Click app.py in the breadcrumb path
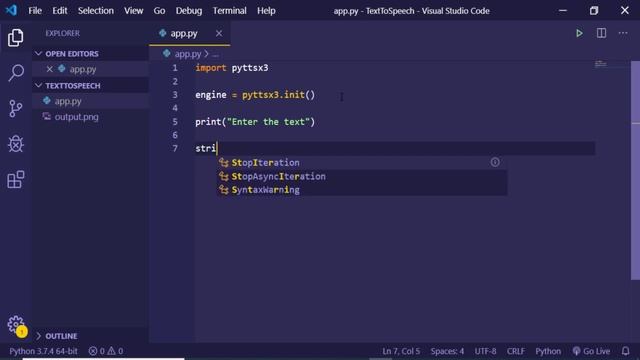The width and height of the screenshot is (640, 360). 188,54
